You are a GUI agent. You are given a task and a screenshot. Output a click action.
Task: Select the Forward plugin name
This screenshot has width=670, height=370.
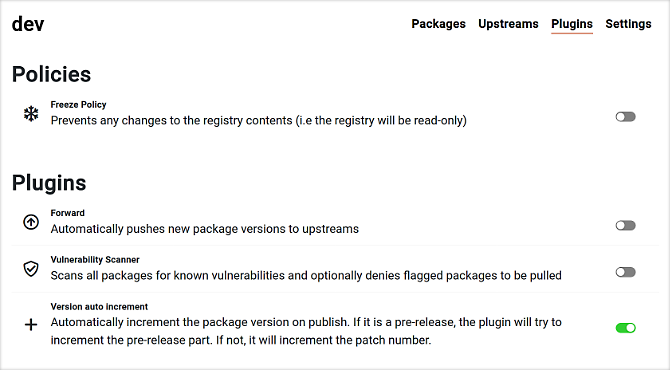(68, 213)
